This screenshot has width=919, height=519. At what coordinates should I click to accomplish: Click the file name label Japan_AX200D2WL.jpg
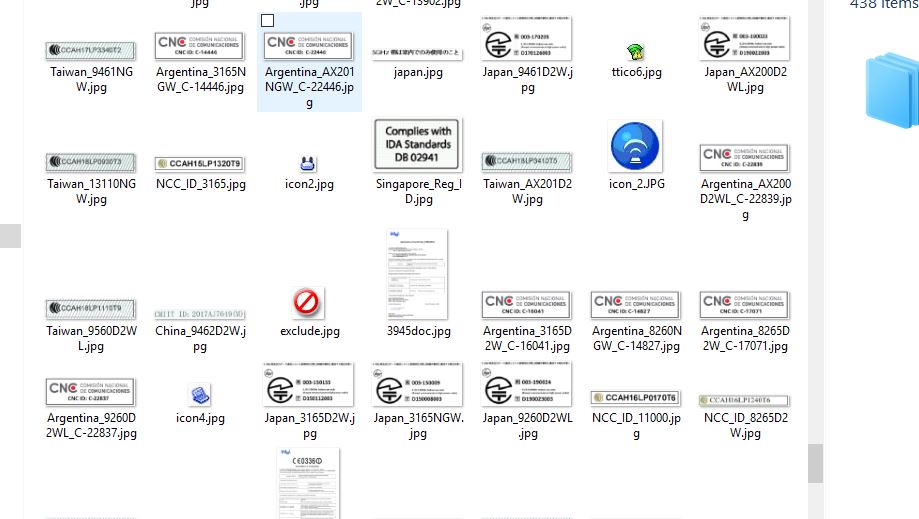click(746, 79)
